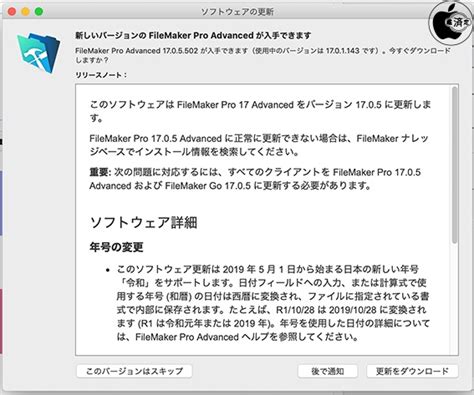Close the software update window
Viewport: 474px width, 395px height.
tap(12, 12)
